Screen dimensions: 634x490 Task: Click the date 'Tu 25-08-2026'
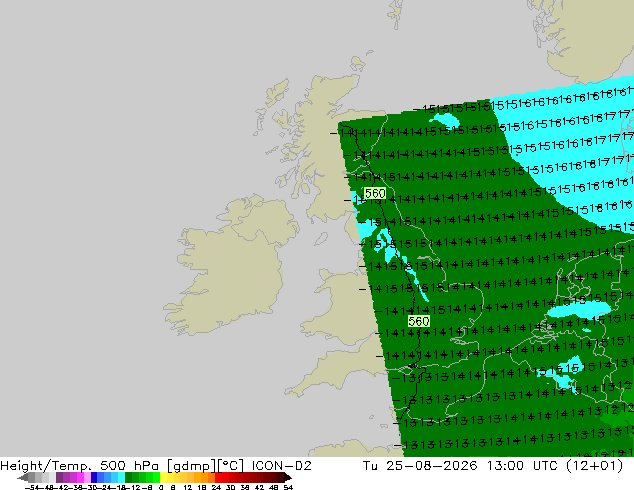pyautogui.click(x=420, y=466)
